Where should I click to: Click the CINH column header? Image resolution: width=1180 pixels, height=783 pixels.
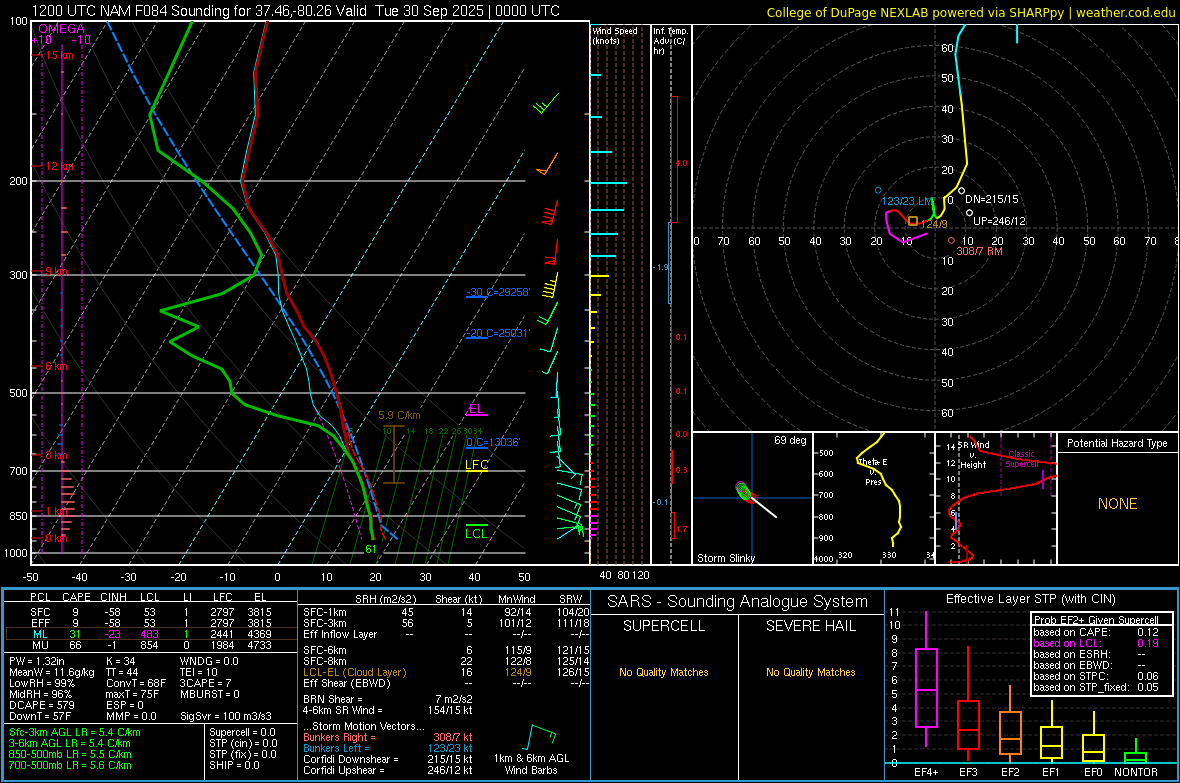click(113, 597)
